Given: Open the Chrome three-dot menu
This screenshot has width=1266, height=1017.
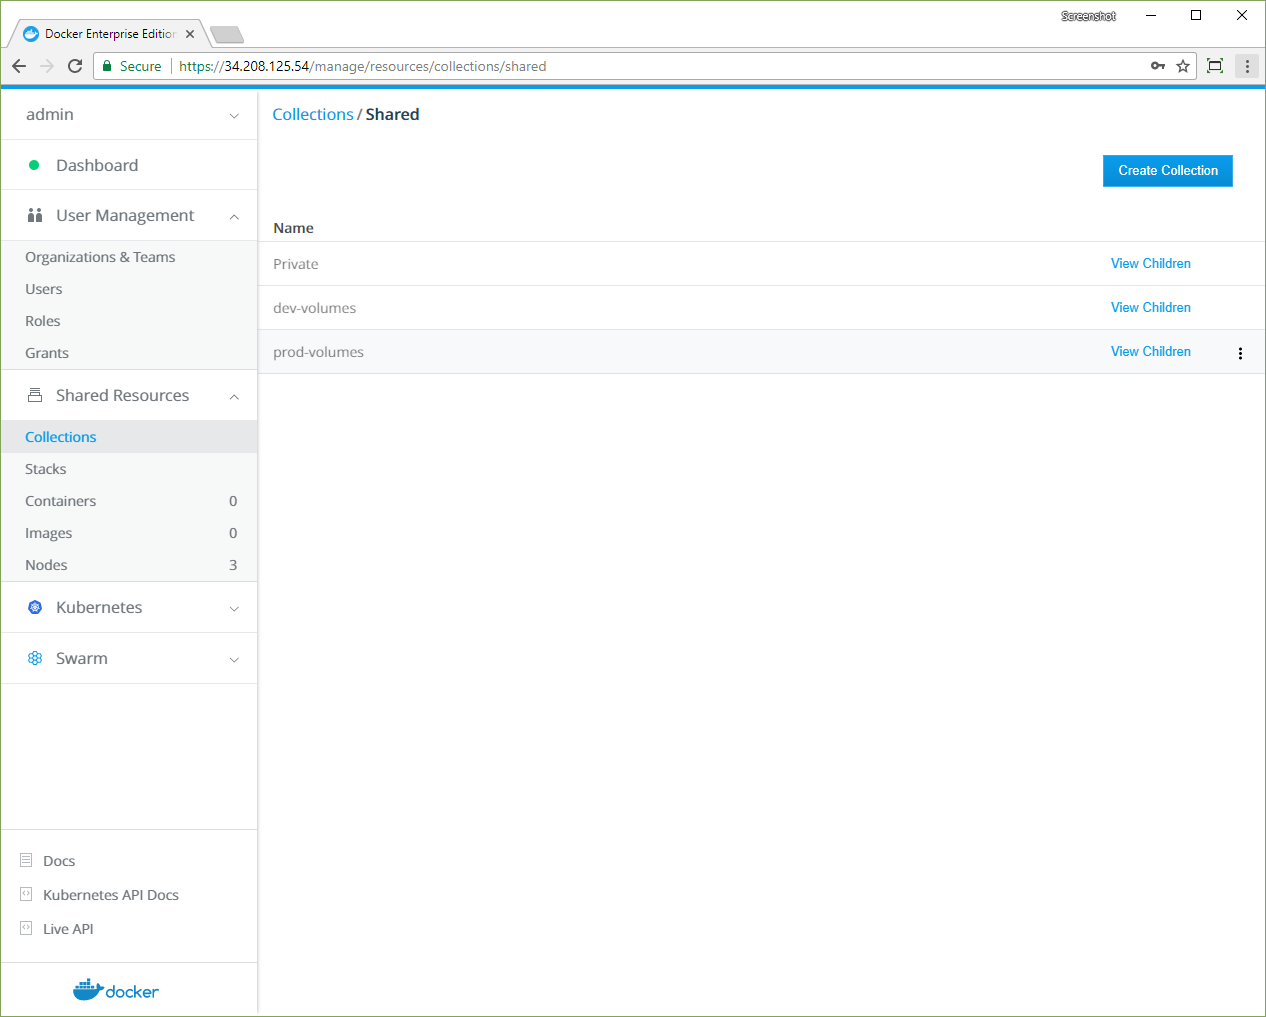Looking at the screenshot, I should pyautogui.click(x=1247, y=66).
